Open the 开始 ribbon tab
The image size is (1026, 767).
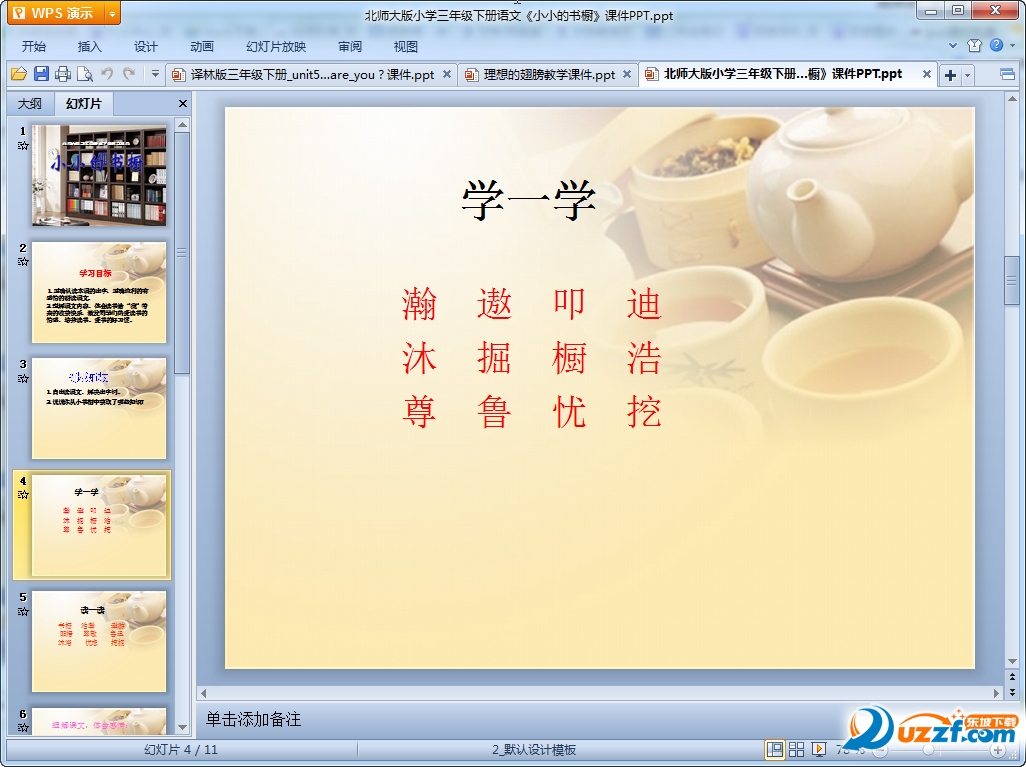[x=34, y=46]
